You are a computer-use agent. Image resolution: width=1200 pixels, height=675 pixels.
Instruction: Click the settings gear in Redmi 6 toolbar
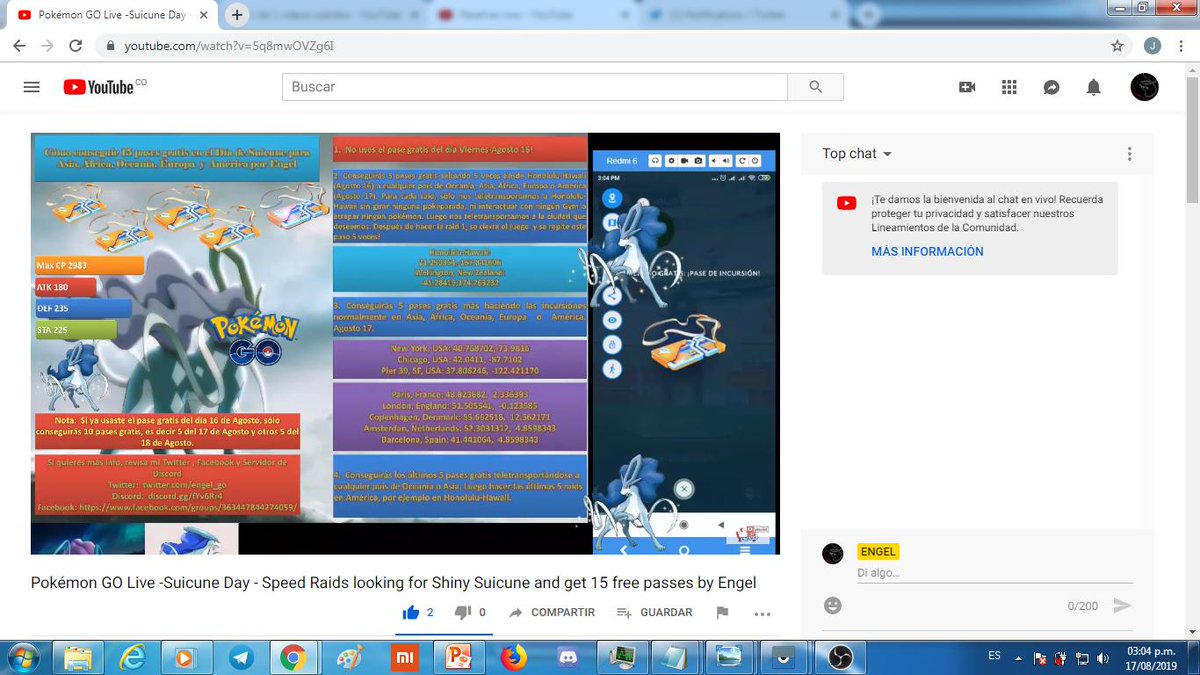click(670, 161)
